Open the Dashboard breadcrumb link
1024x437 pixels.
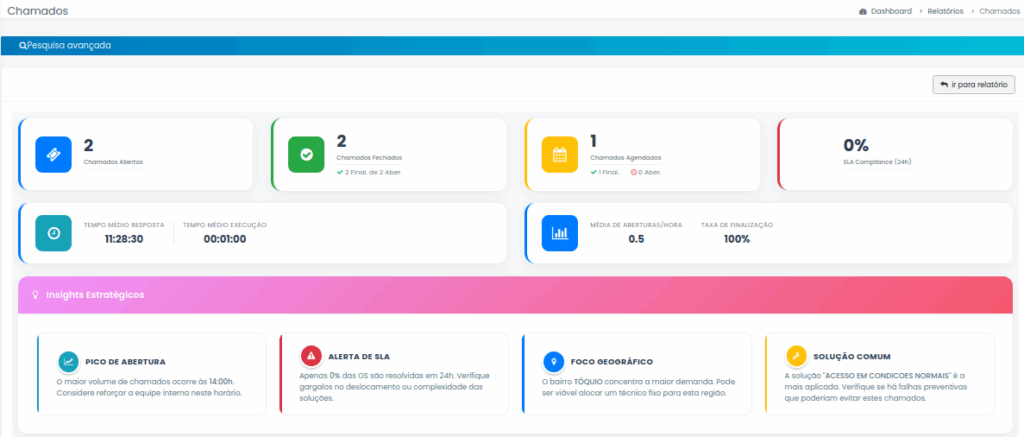(x=890, y=11)
